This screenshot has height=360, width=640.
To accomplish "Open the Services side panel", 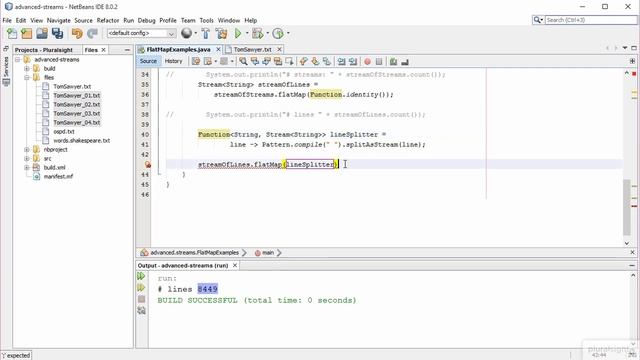I will click(6, 70).
